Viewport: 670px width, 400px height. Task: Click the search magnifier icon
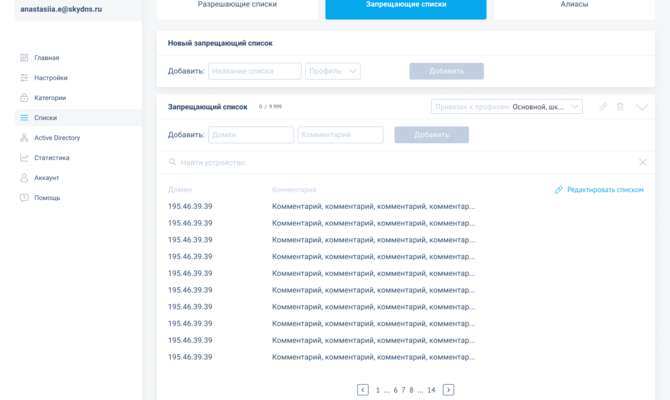click(x=172, y=162)
